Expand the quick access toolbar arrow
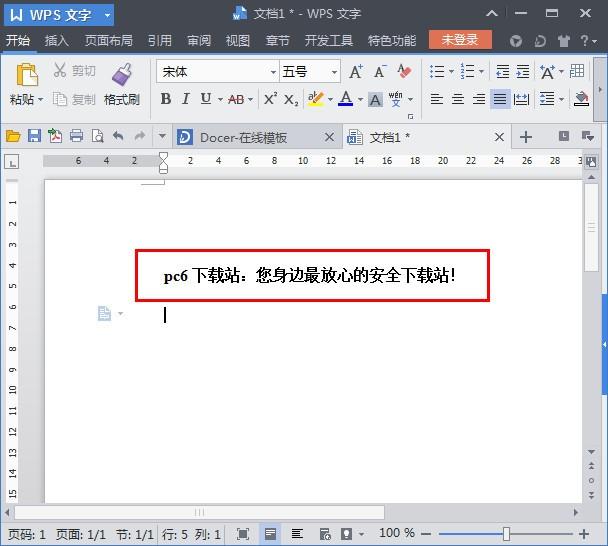608x546 pixels. [162, 136]
